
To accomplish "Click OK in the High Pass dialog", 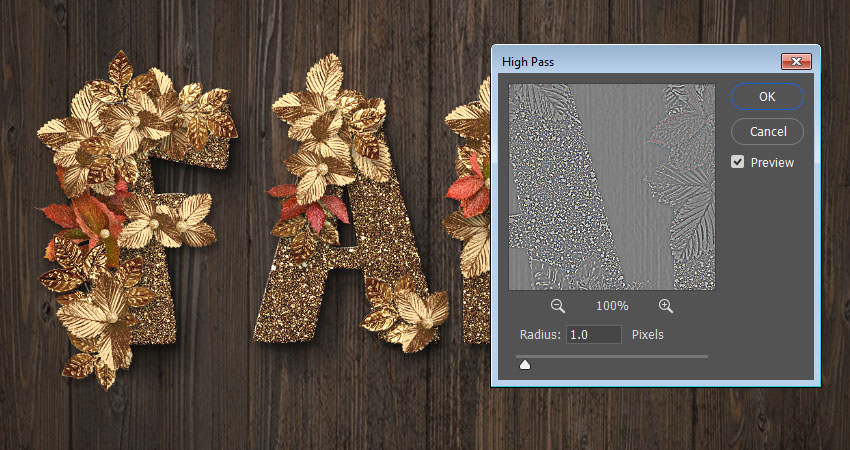I will [767, 97].
